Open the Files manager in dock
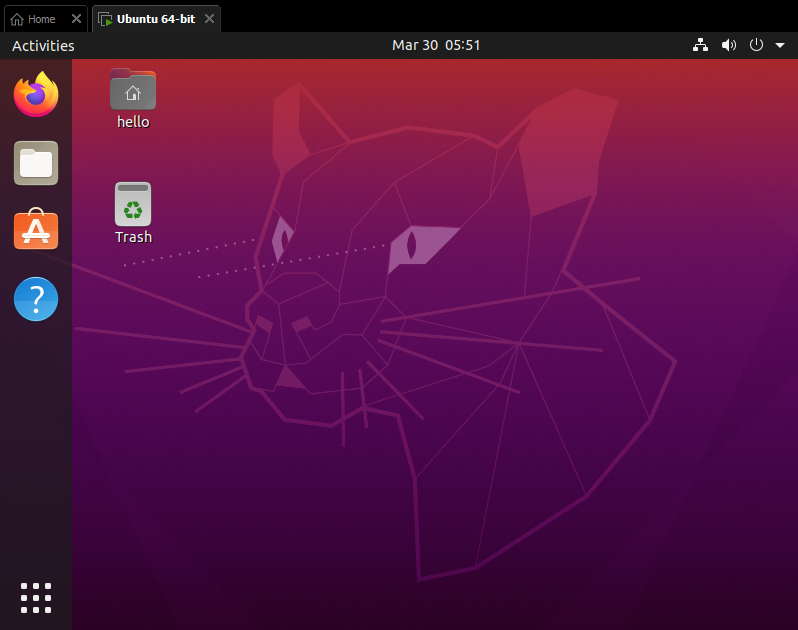The height and width of the screenshot is (630, 798). [36, 163]
